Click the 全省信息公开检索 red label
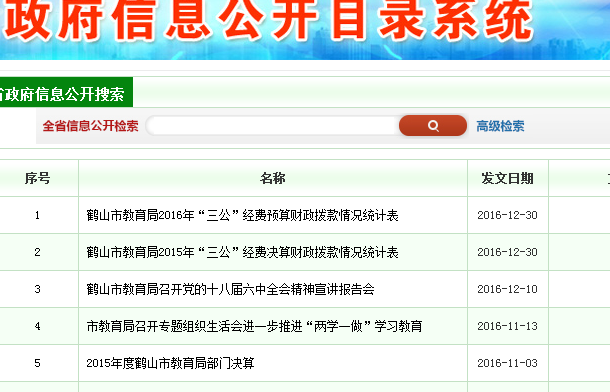This screenshot has height=392, width=610. [x=90, y=126]
